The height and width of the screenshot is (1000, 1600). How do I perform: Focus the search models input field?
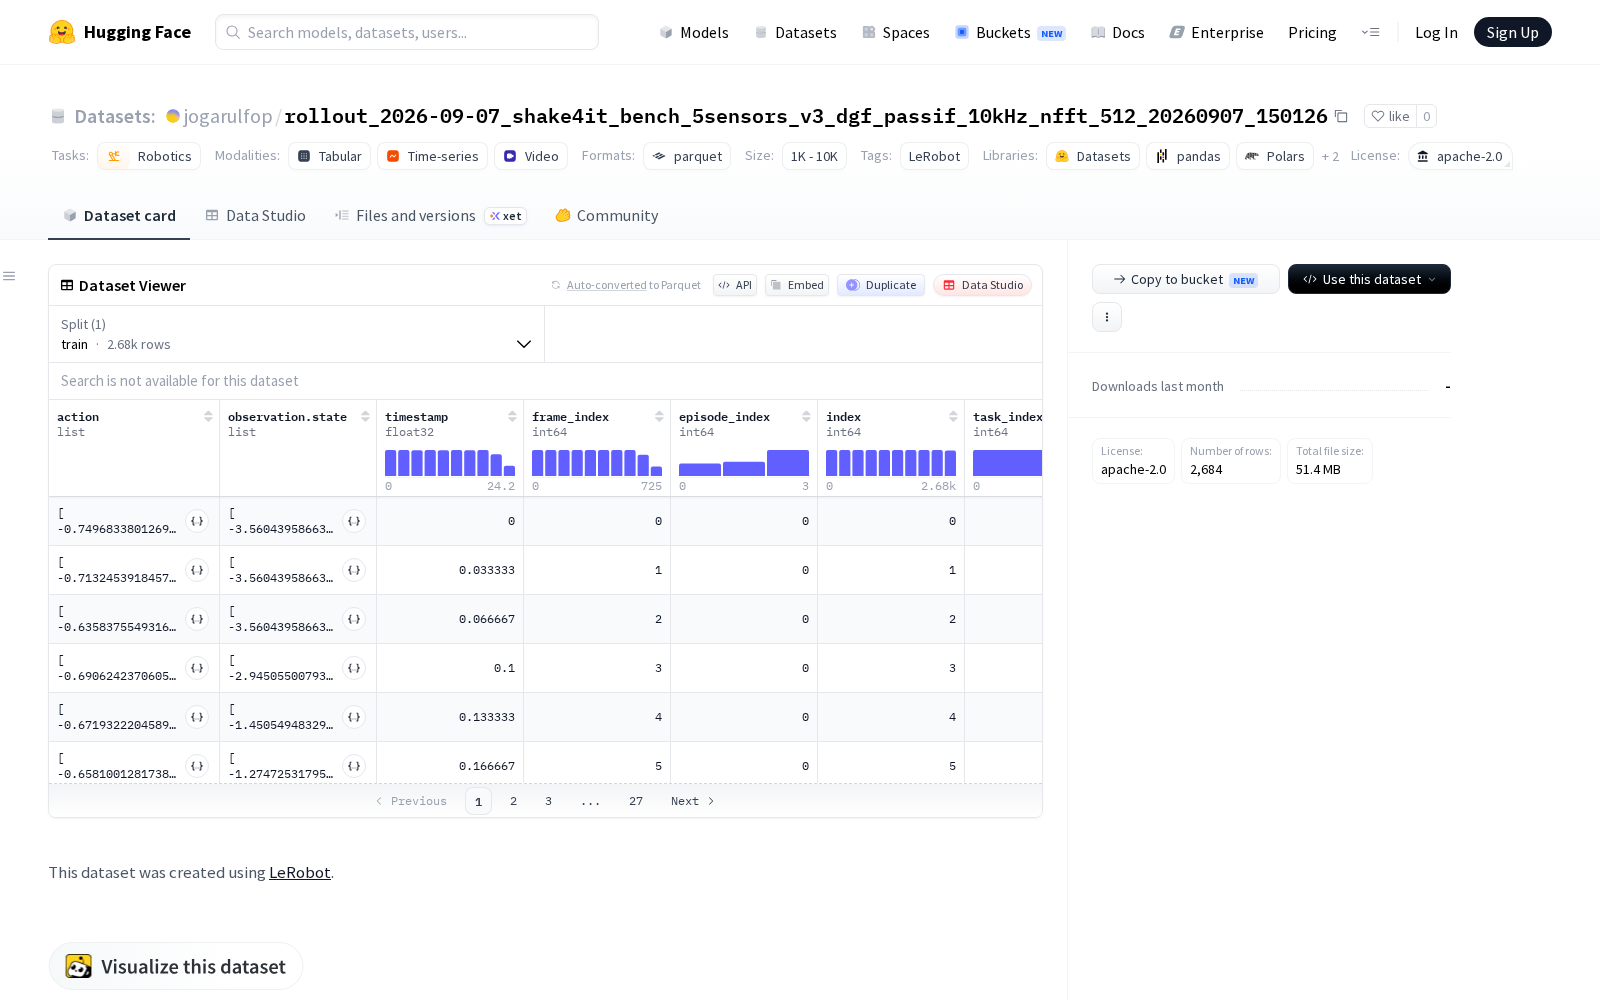(407, 32)
